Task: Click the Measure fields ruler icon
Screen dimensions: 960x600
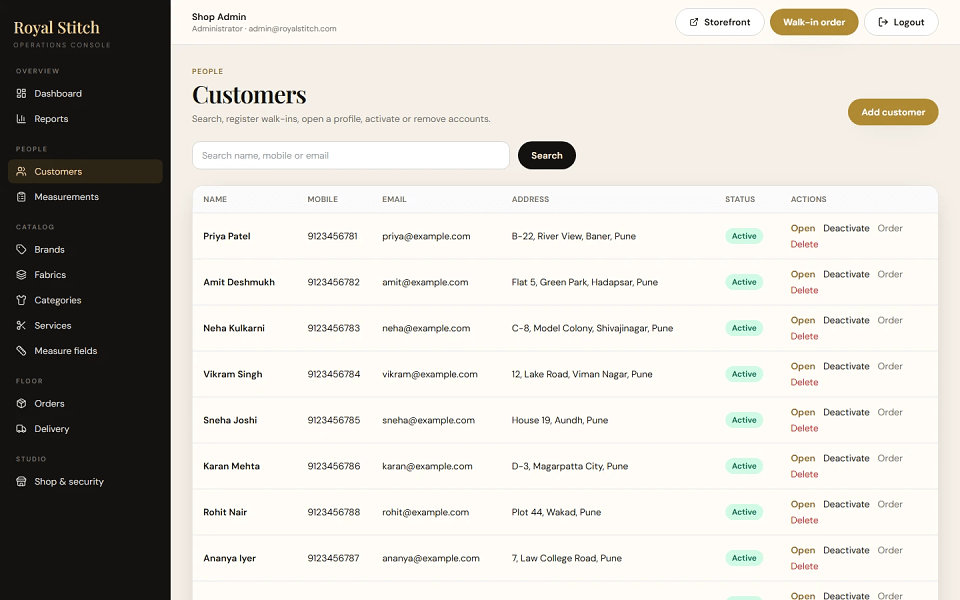Action: [21, 351]
